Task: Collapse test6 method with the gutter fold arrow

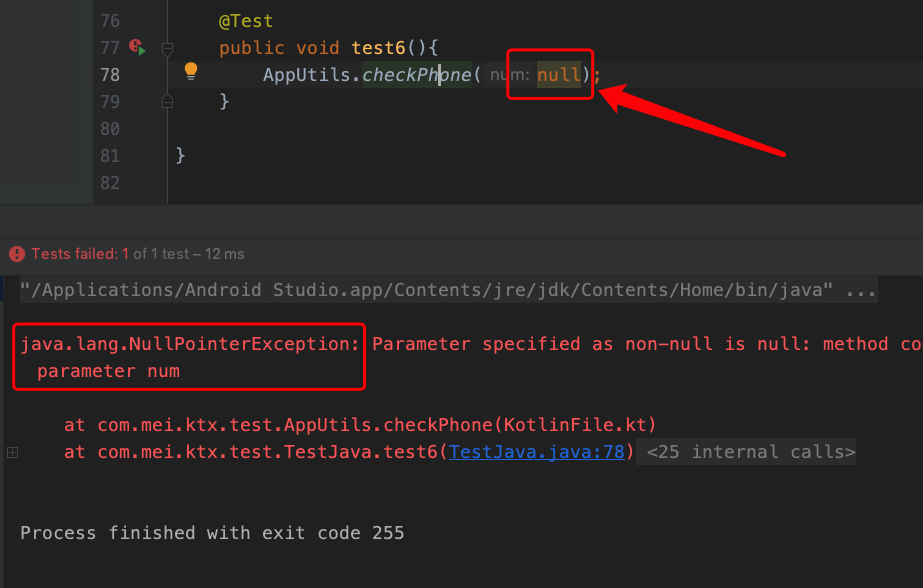Action: [167, 47]
